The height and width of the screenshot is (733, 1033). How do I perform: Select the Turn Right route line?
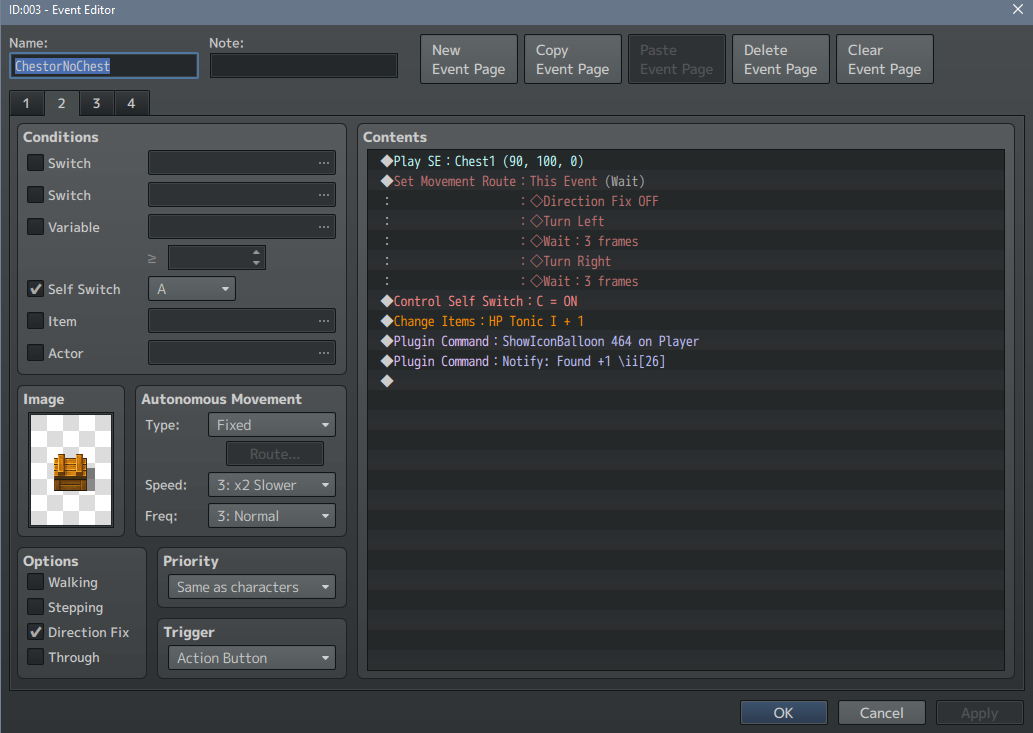pos(686,261)
